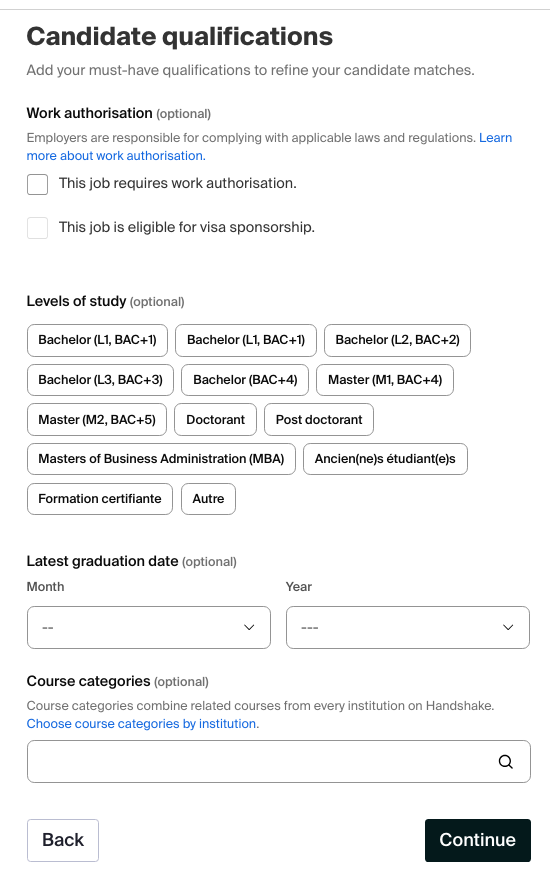This screenshot has height=878, width=550.
Task: Select the Bachelor (L2, BAC+2) chip
Action: point(397,340)
